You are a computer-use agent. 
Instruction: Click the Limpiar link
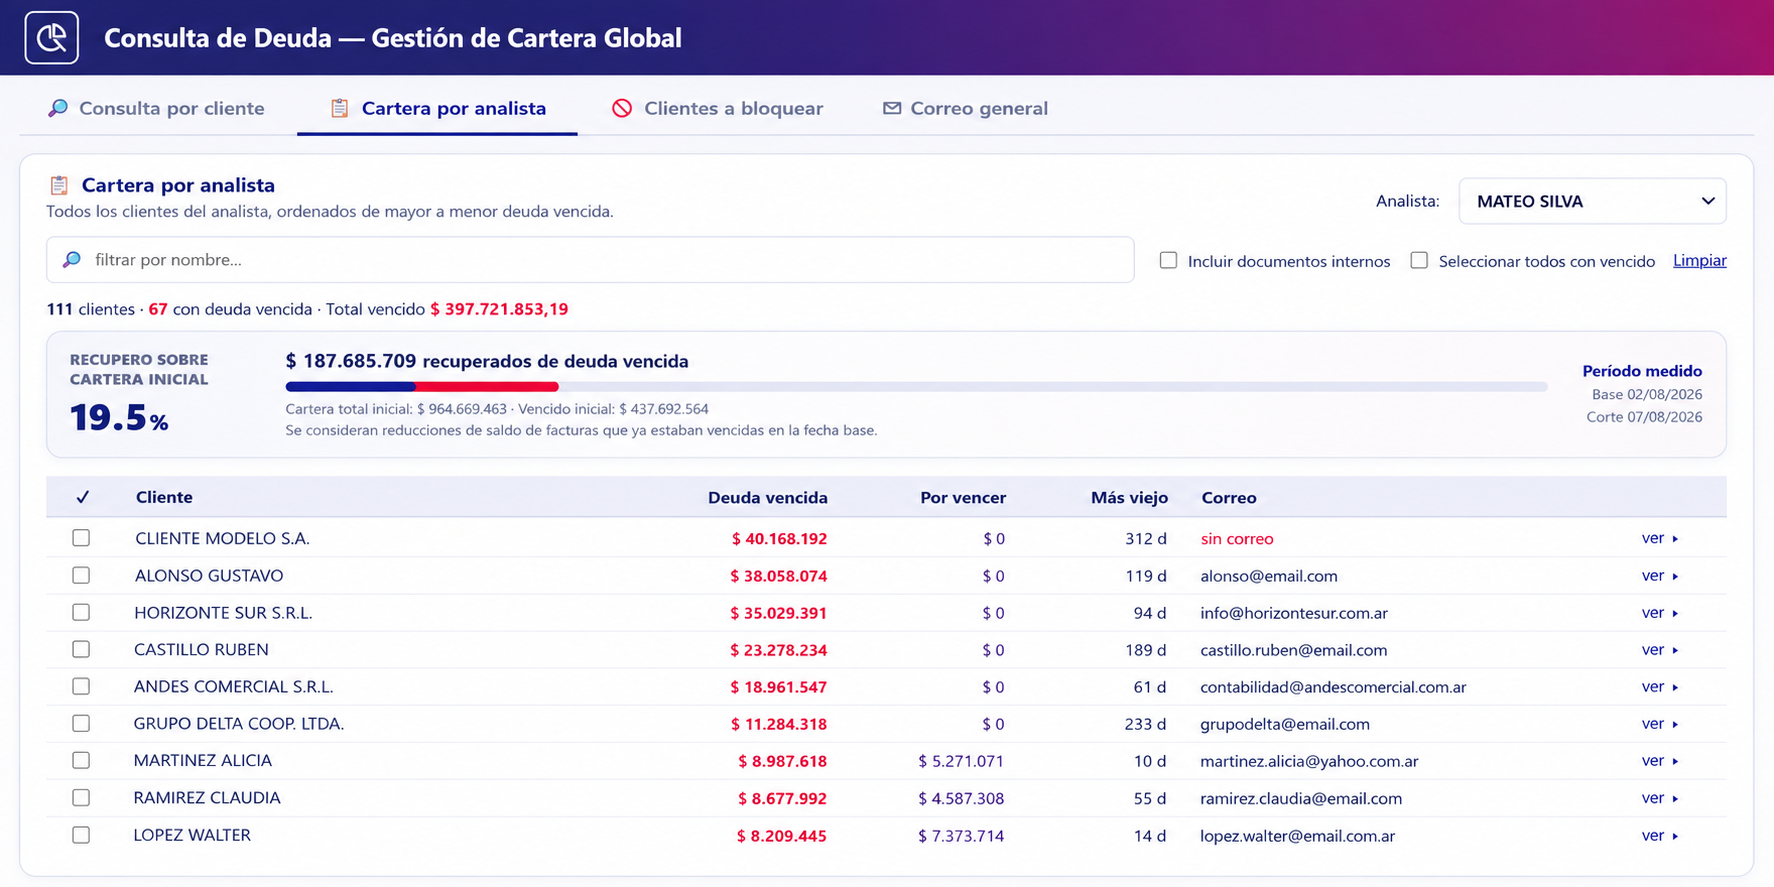1700,260
